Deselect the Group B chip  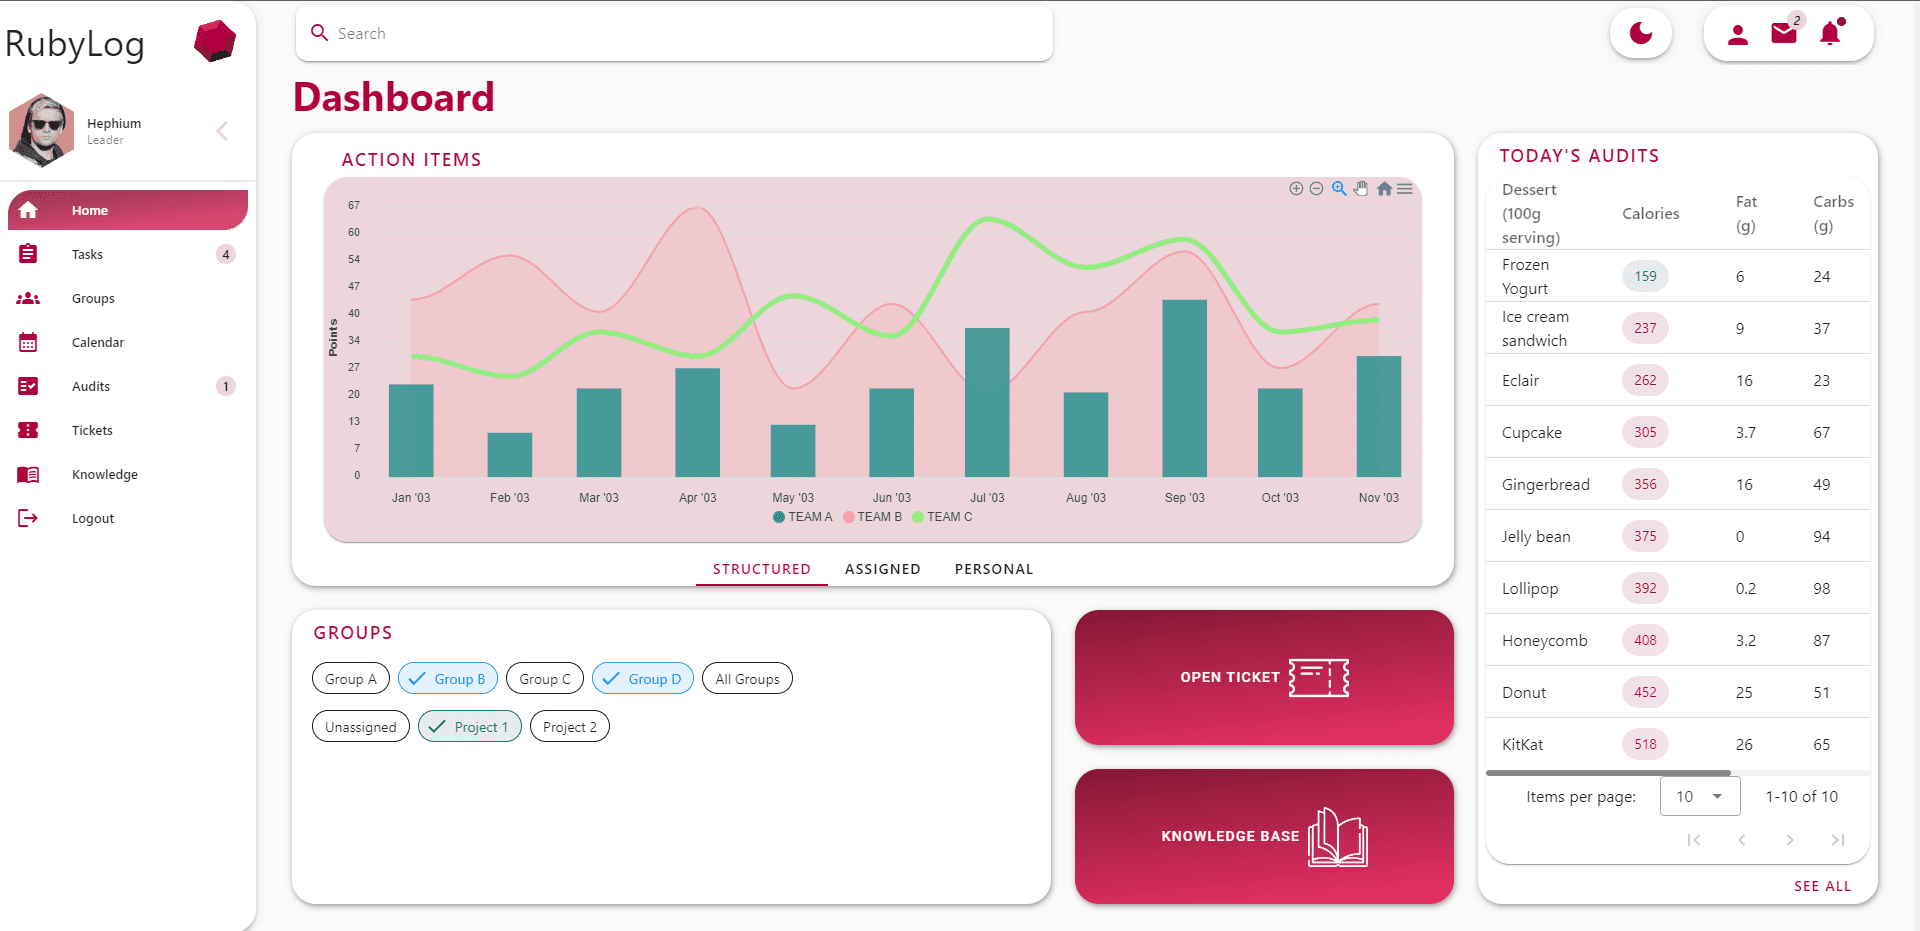click(448, 679)
